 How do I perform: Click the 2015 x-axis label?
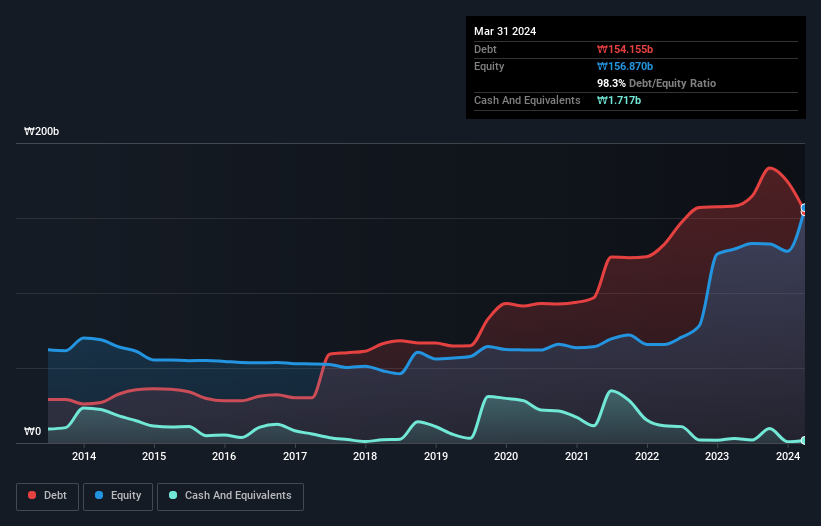(154, 456)
